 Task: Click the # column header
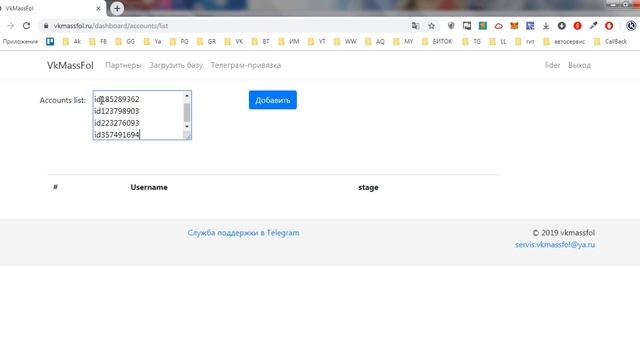55,187
